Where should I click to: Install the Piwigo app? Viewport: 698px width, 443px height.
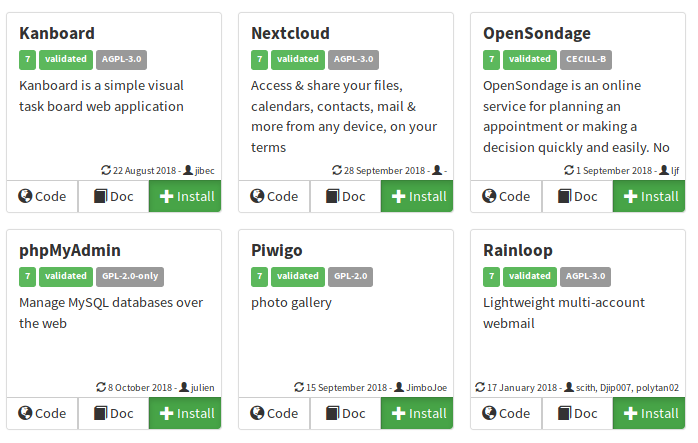pyautogui.click(x=417, y=413)
